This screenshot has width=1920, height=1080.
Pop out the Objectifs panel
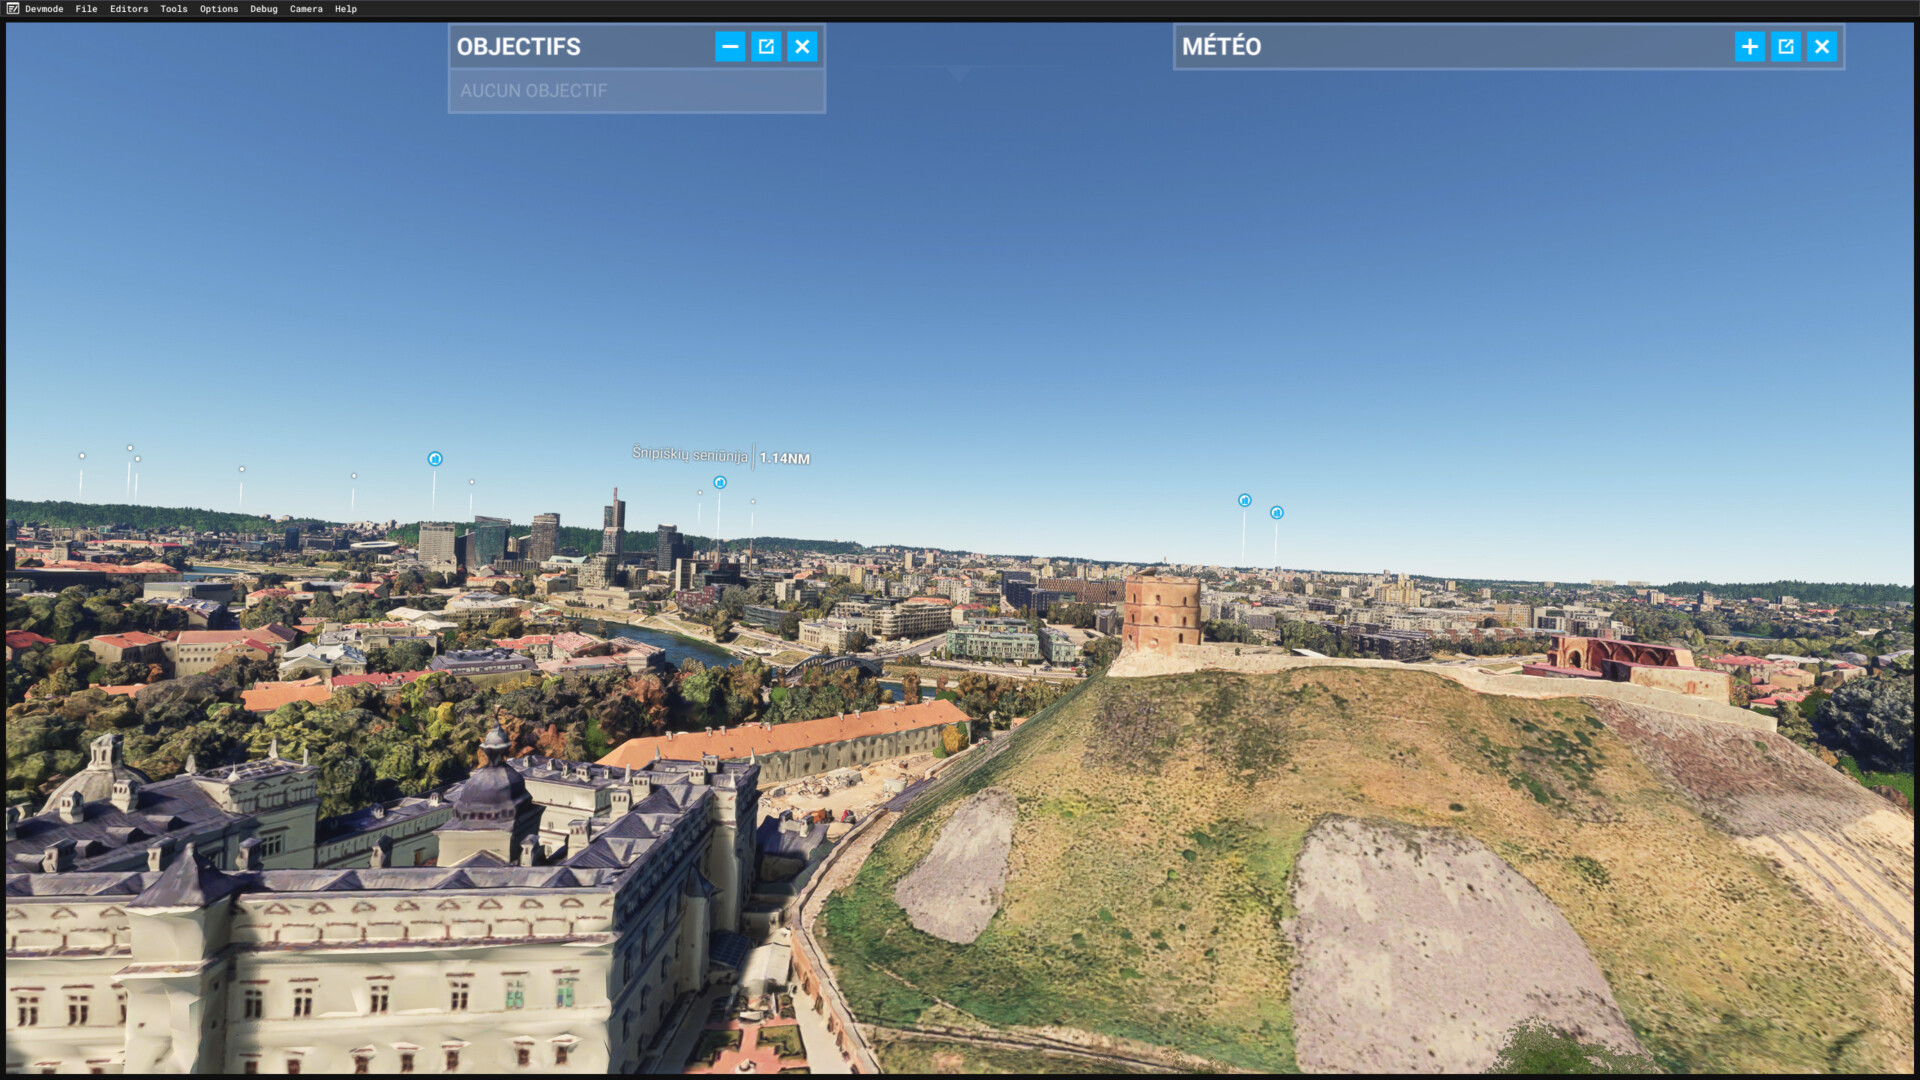click(x=766, y=47)
